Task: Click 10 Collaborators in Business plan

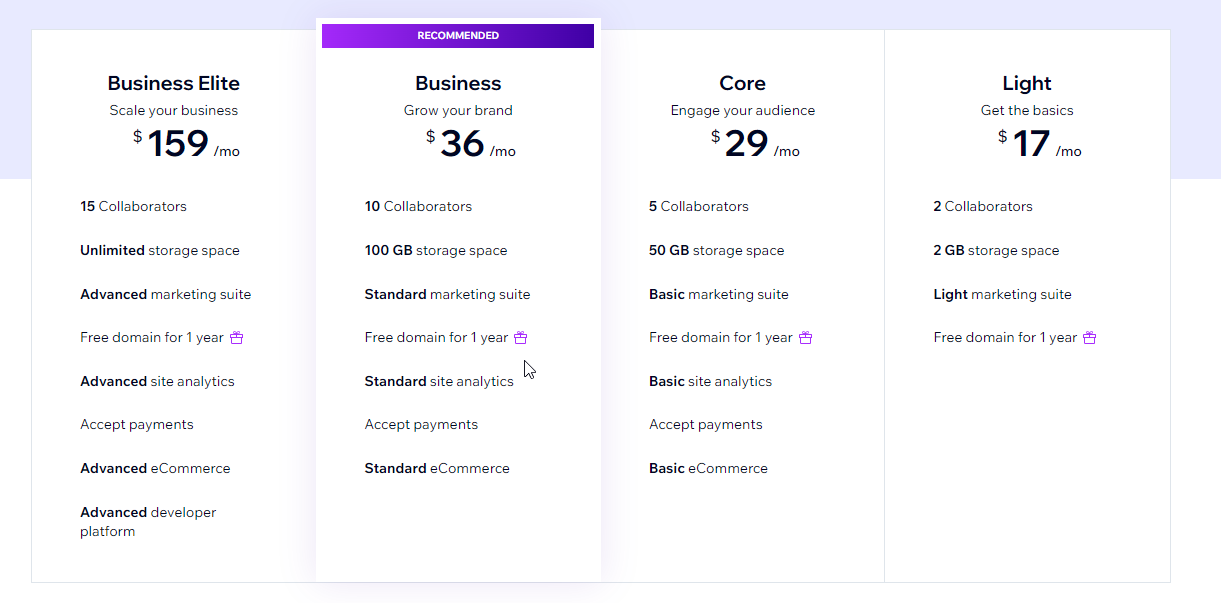Action: 418,207
